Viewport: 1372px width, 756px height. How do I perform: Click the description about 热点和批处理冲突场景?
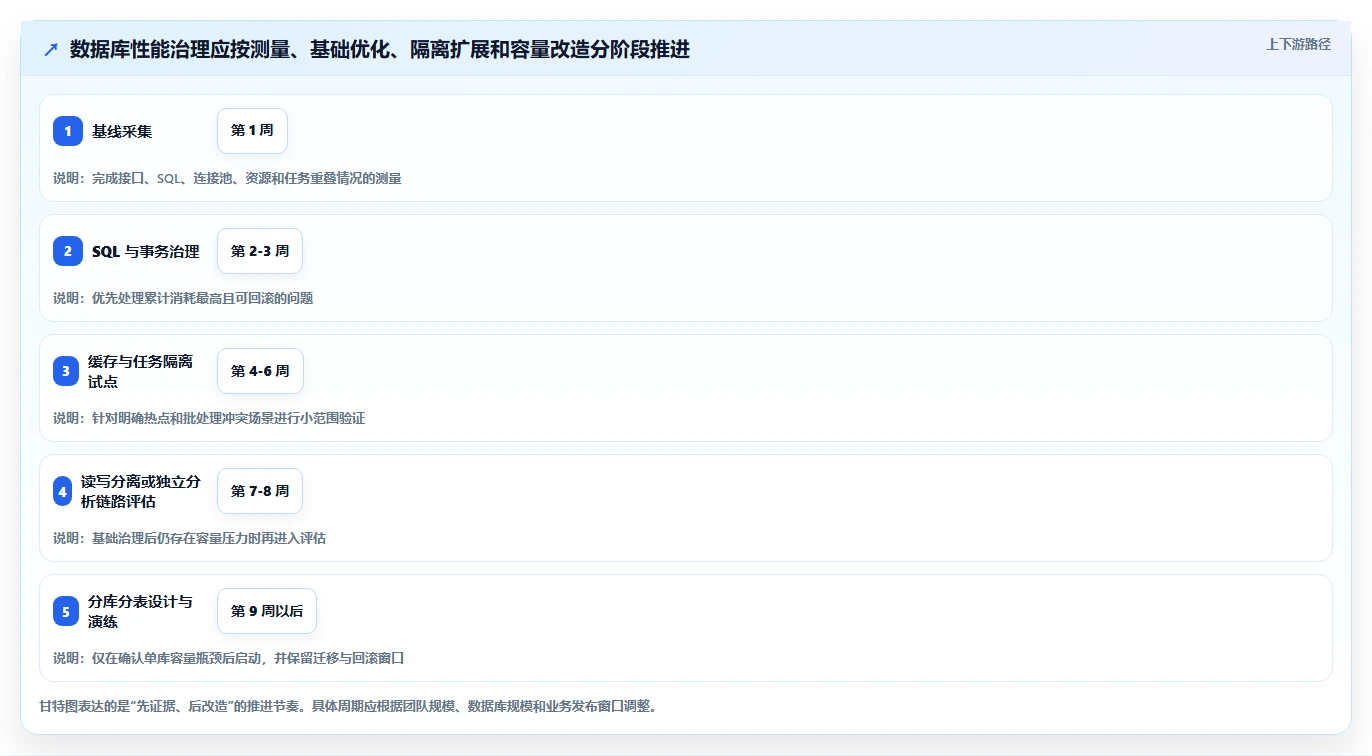[x=209, y=418]
